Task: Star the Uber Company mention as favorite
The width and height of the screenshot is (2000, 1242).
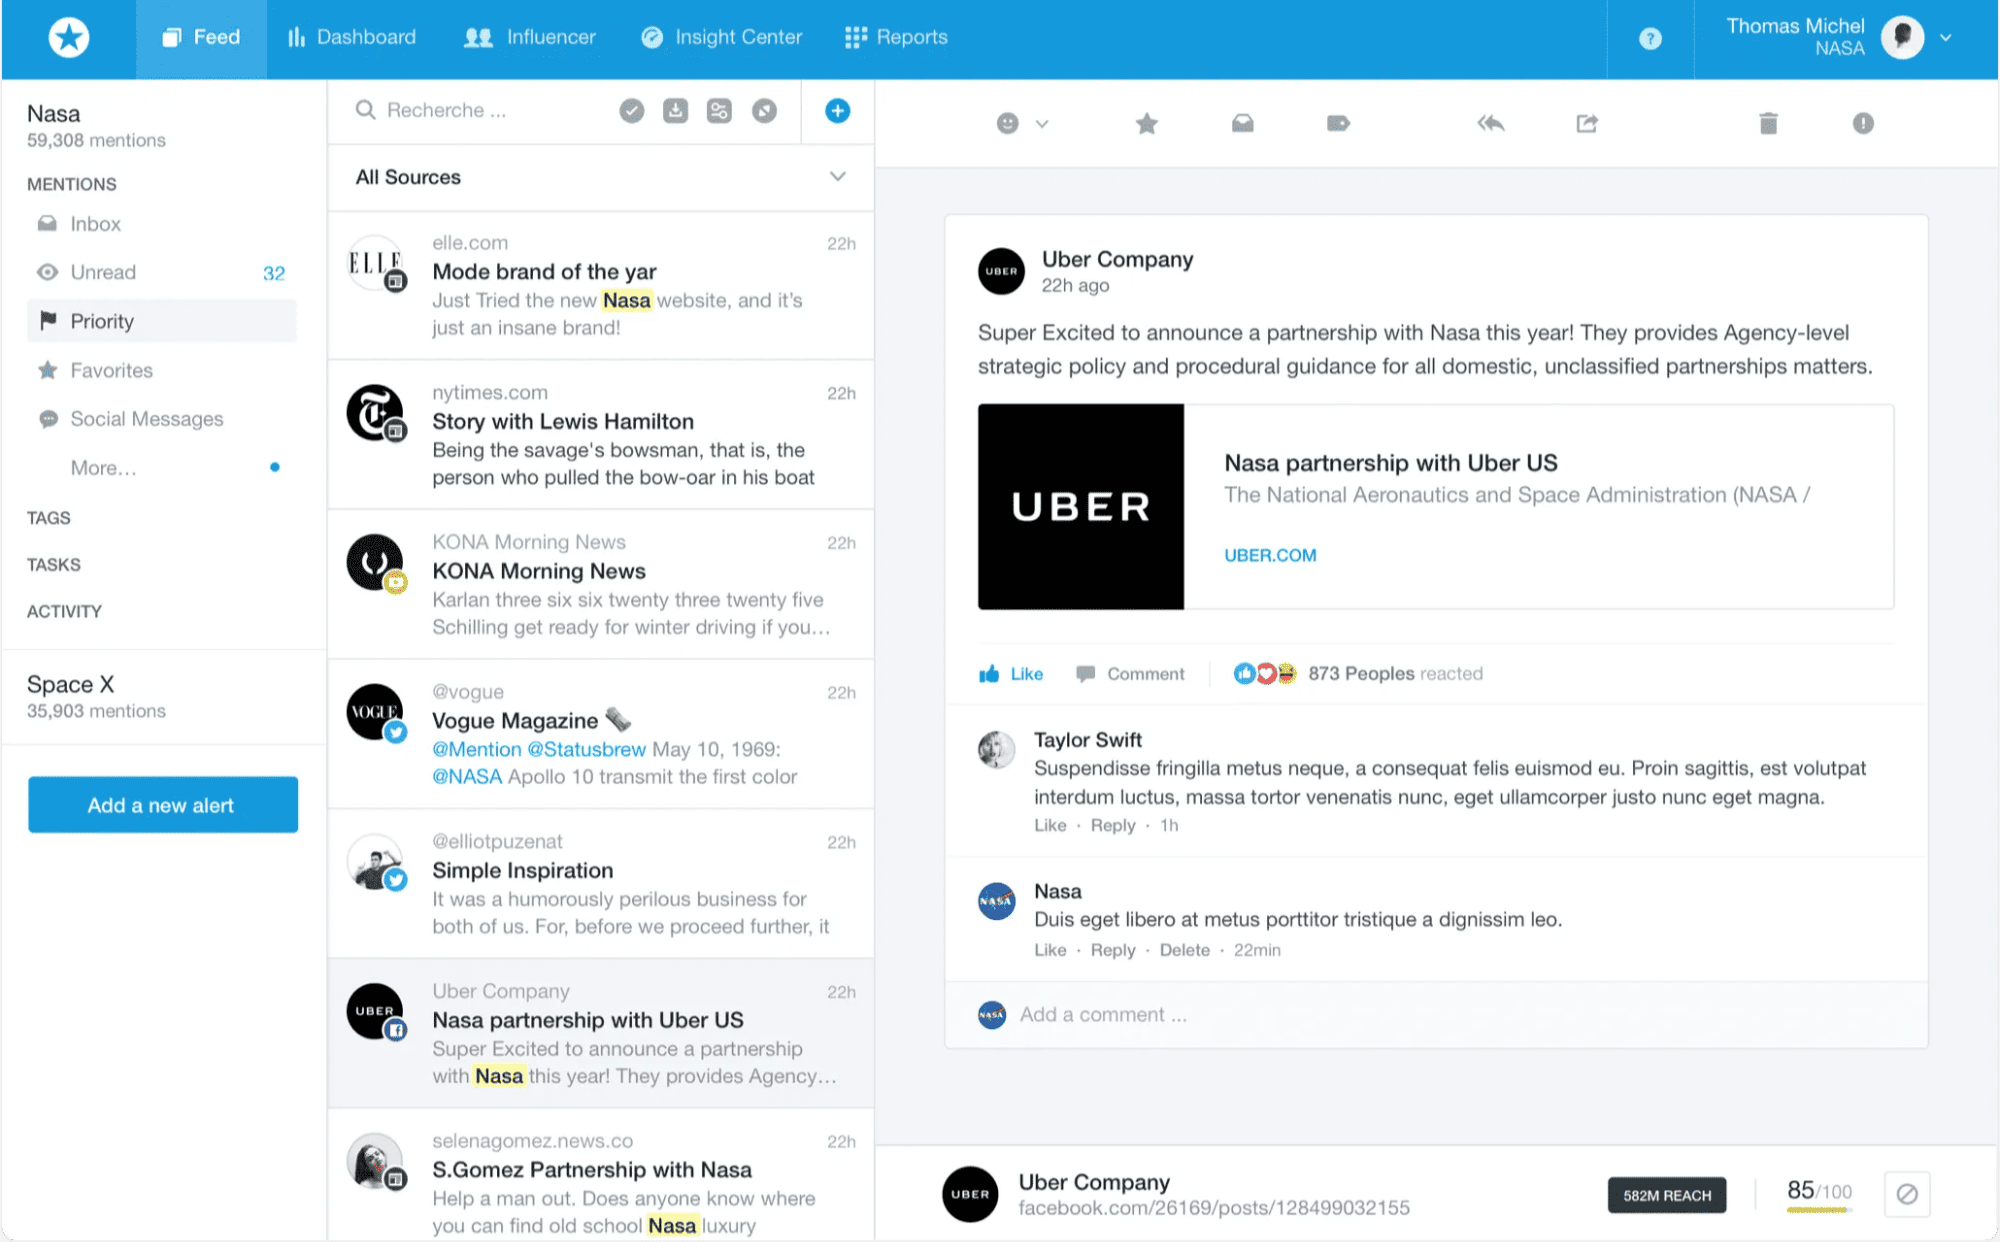Action: click(x=1146, y=123)
